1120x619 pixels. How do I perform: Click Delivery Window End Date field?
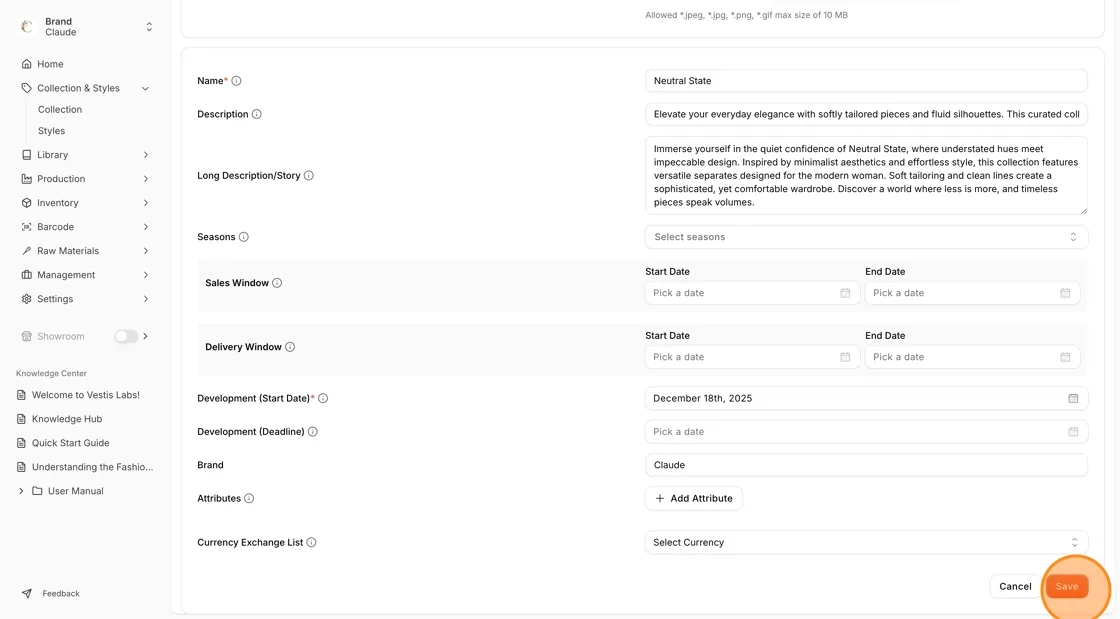[x=972, y=357]
